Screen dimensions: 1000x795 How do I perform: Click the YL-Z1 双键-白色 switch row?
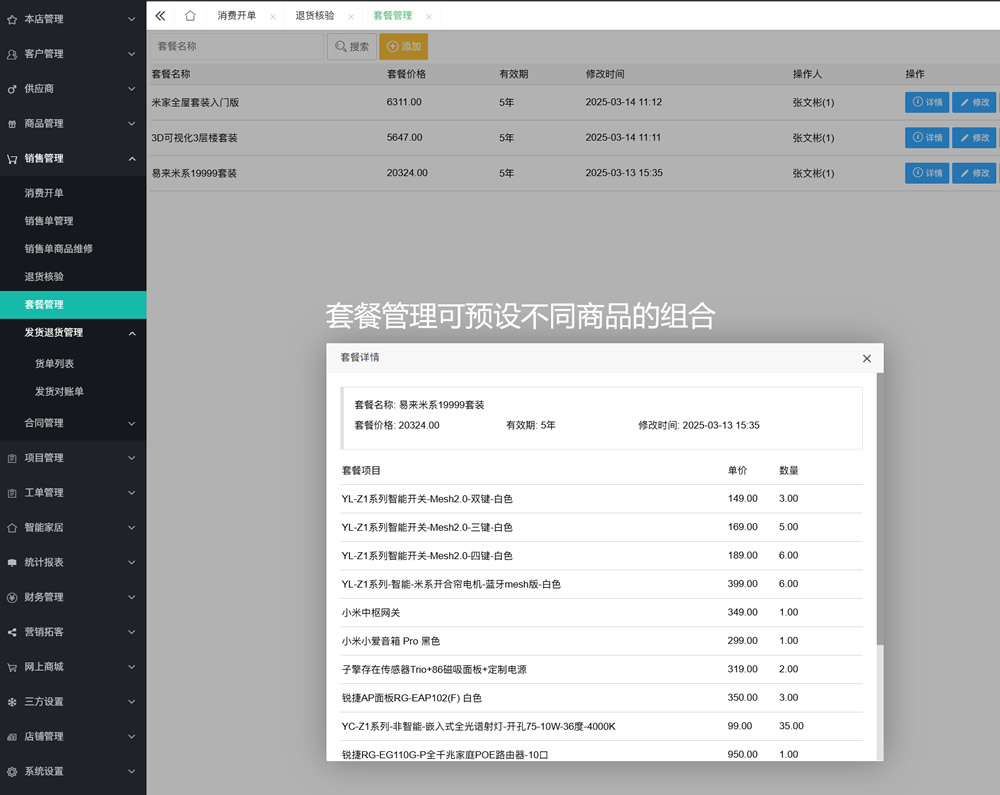602,499
